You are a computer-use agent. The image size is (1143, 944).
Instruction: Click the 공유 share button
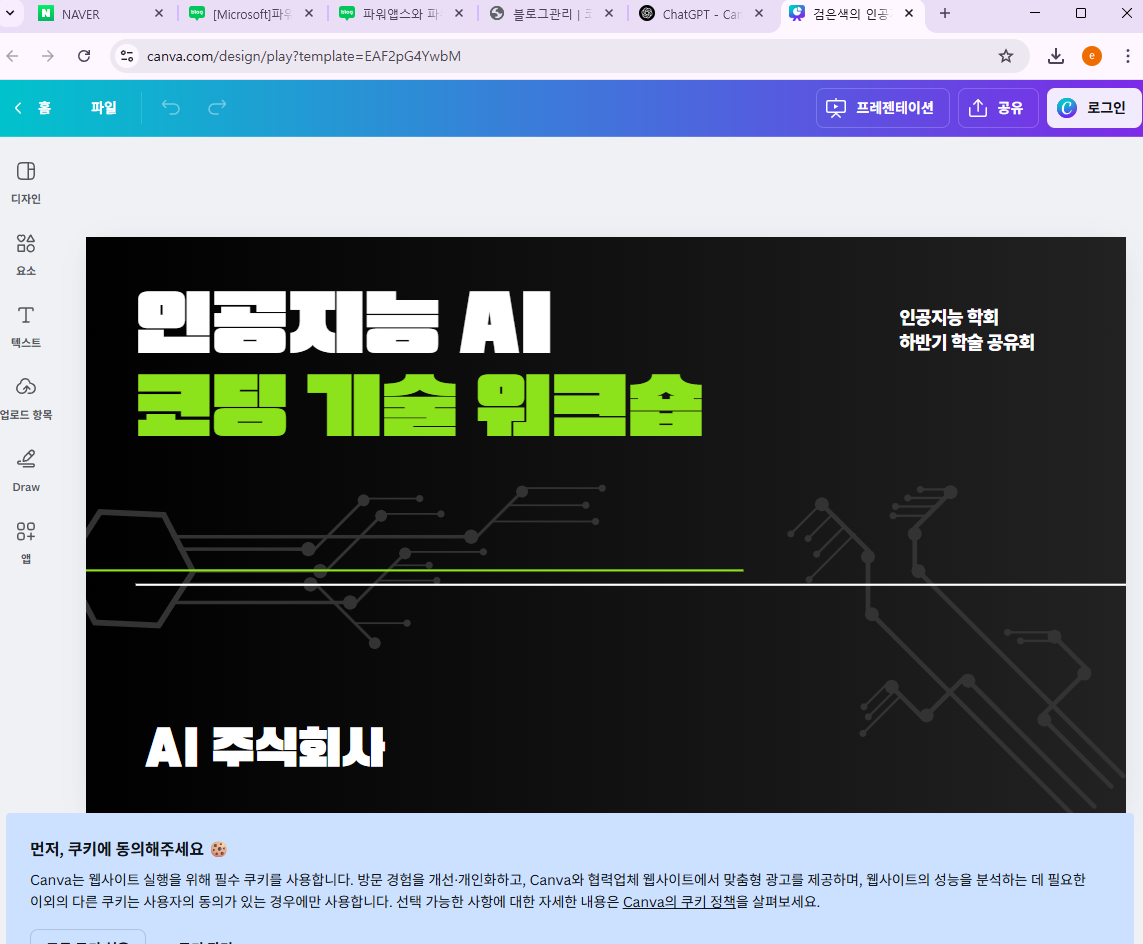(x=997, y=108)
